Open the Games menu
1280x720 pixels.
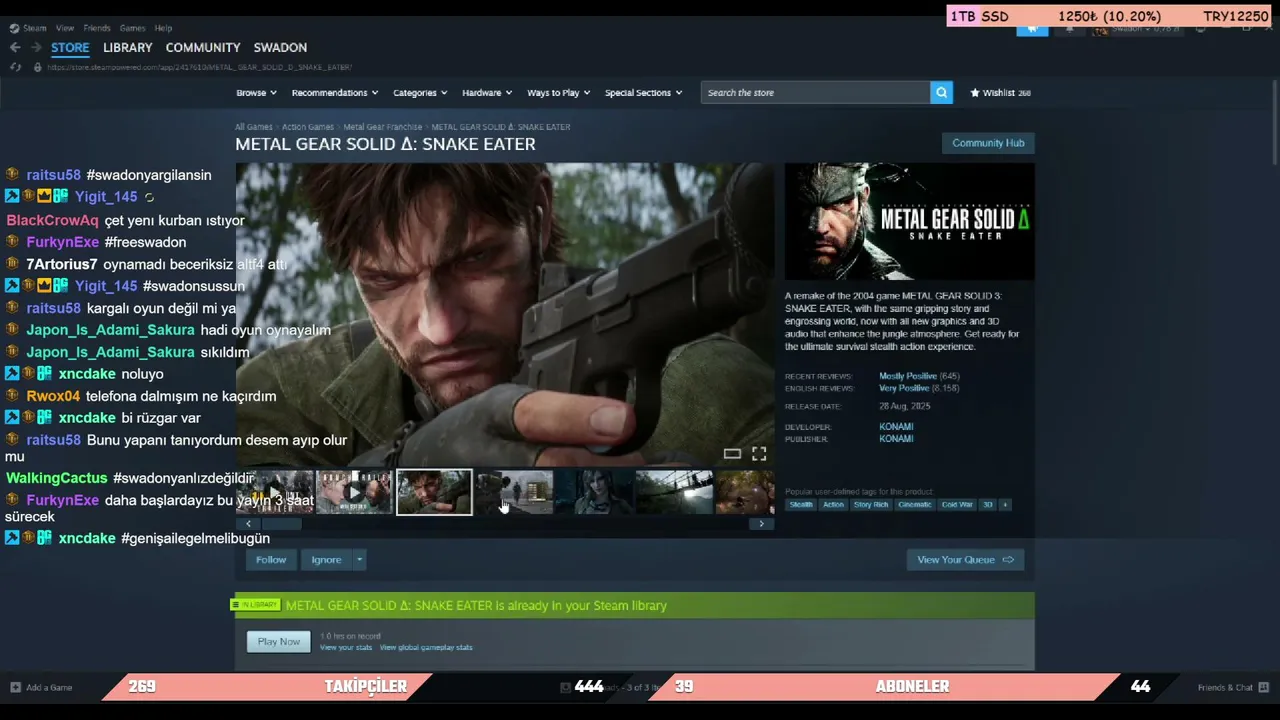pos(132,28)
